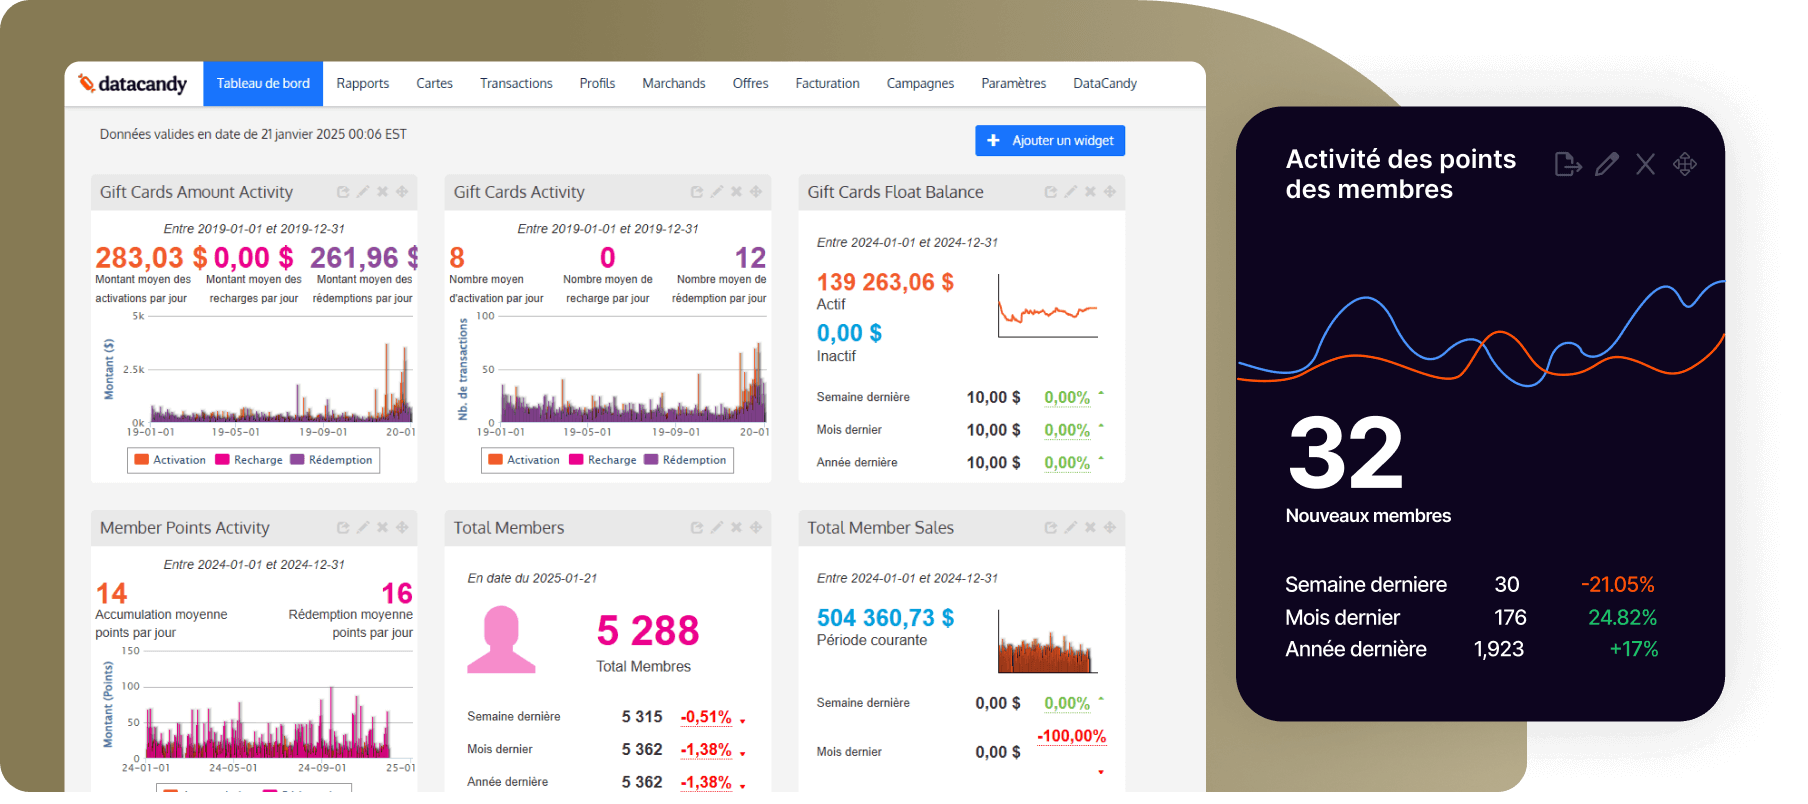Viewport: 1808px width, 804px height.
Task: Toggle Activation series in Gift Cards Amount legend
Action: pos(170,460)
